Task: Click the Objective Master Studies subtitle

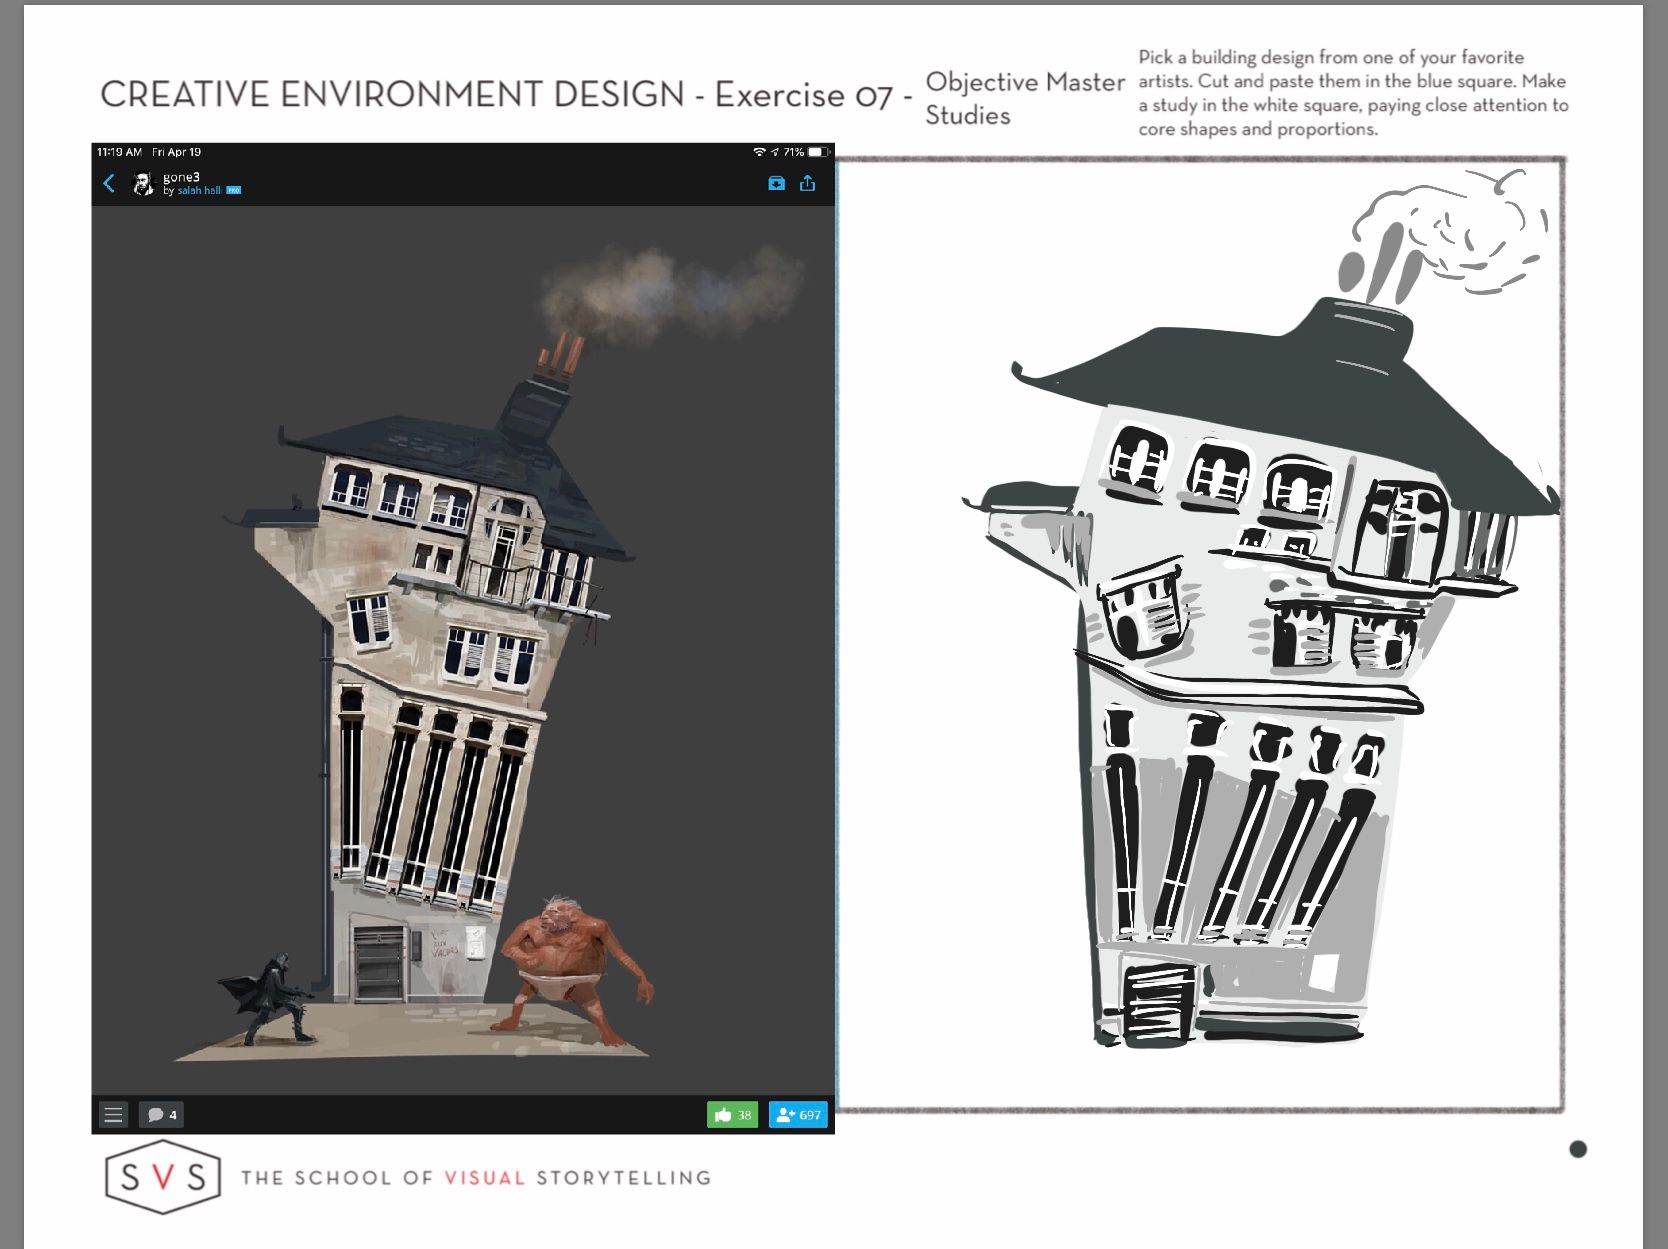Action: click(x=1025, y=98)
